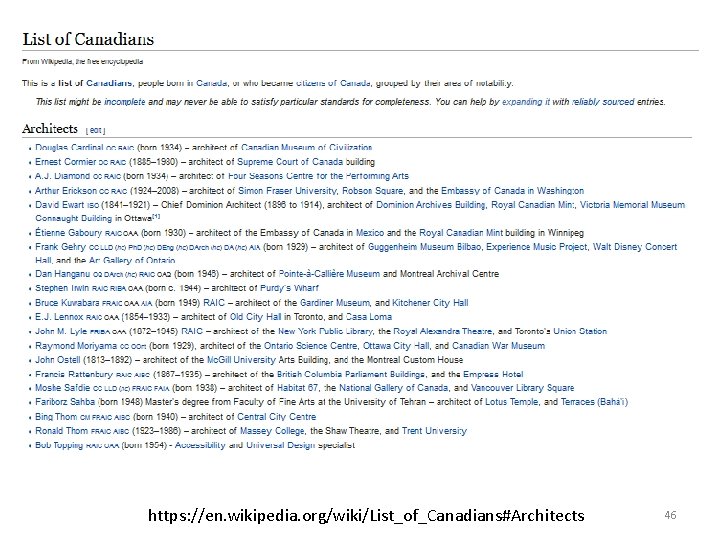This screenshot has width=720, height=540.
Task: Open the Bruce Kuwabara link
Action: [67, 303]
